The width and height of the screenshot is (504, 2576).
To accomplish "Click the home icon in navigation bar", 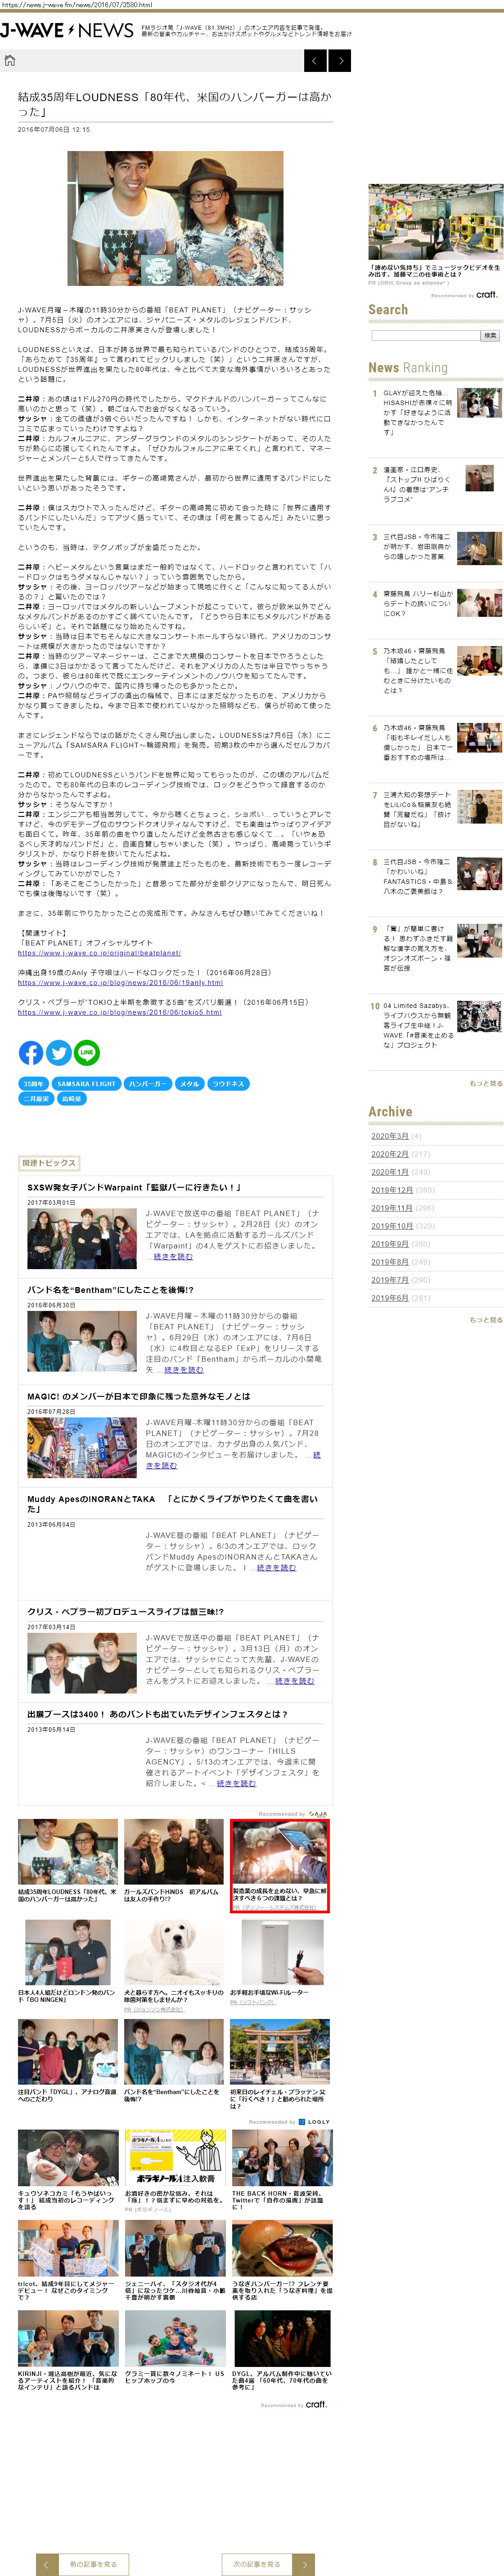I will point(10,61).
